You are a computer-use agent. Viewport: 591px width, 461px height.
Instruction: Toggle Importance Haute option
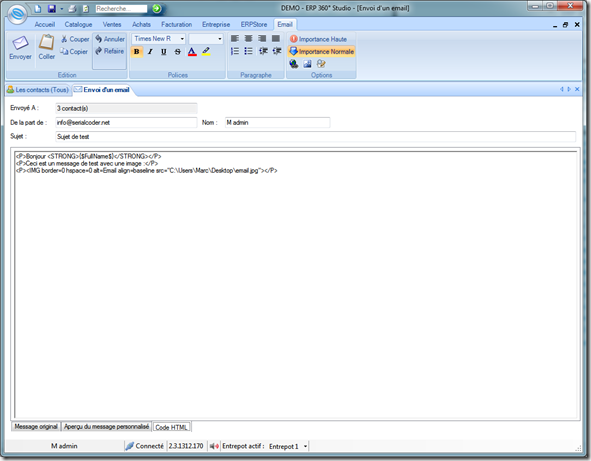pyautogui.click(x=318, y=39)
